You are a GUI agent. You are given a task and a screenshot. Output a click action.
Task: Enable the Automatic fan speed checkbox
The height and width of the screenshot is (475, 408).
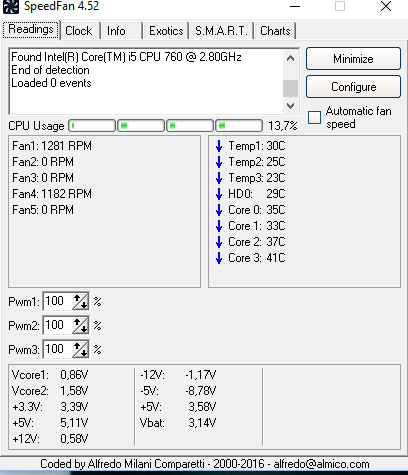pos(314,118)
